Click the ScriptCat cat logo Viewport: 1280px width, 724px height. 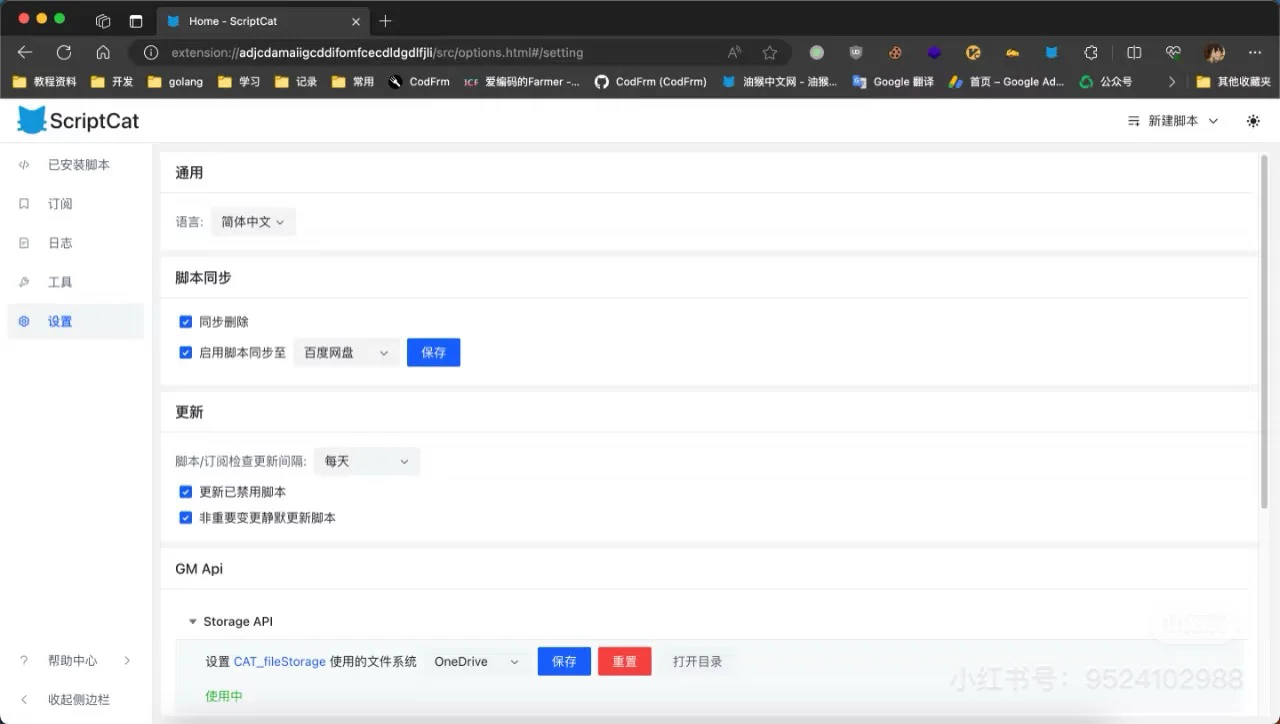coord(32,121)
